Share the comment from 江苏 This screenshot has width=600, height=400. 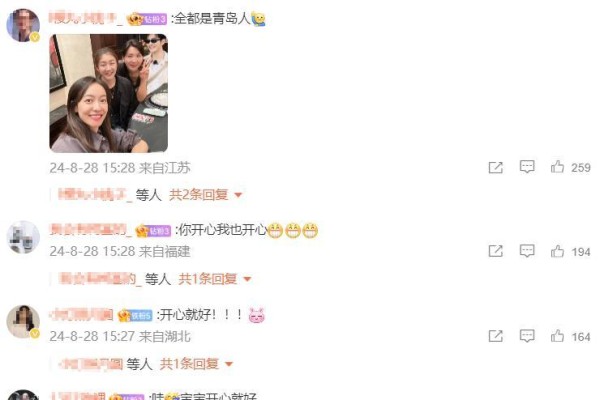[x=496, y=167]
